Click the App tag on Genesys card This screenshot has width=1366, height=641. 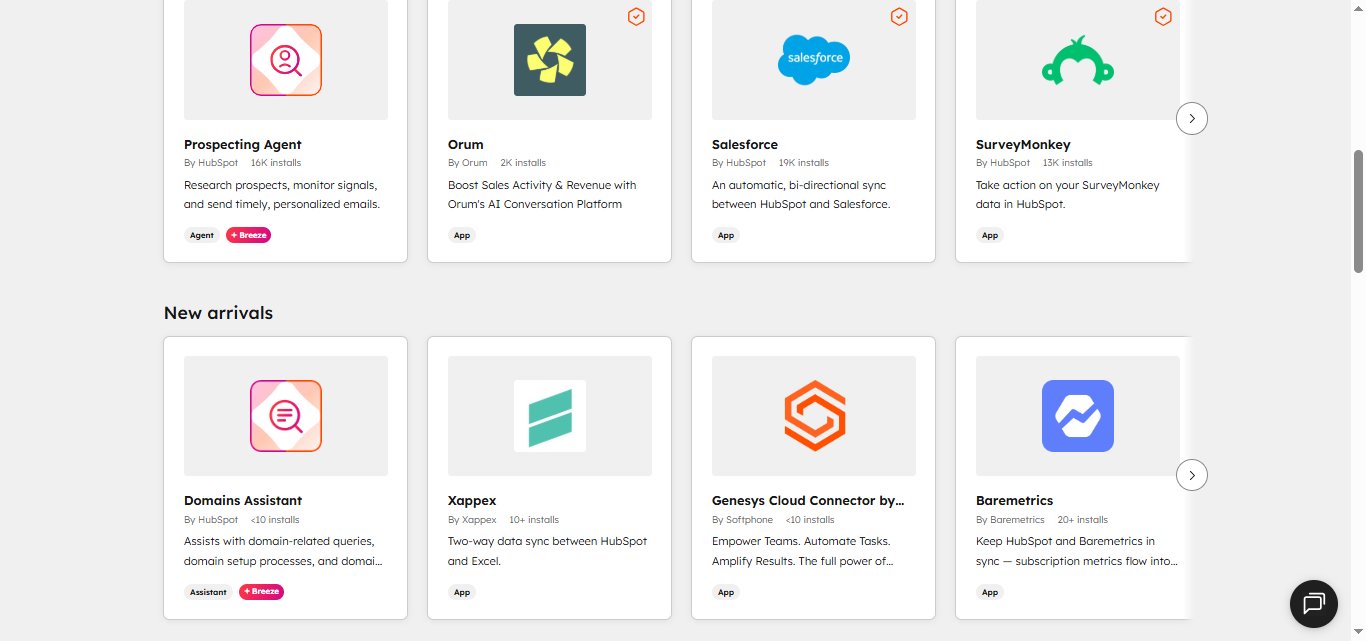coord(726,592)
